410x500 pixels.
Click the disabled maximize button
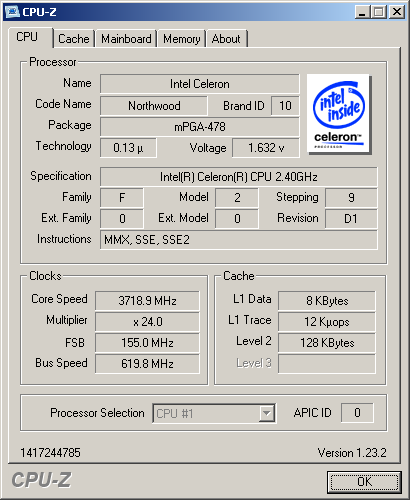tap(379, 12)
